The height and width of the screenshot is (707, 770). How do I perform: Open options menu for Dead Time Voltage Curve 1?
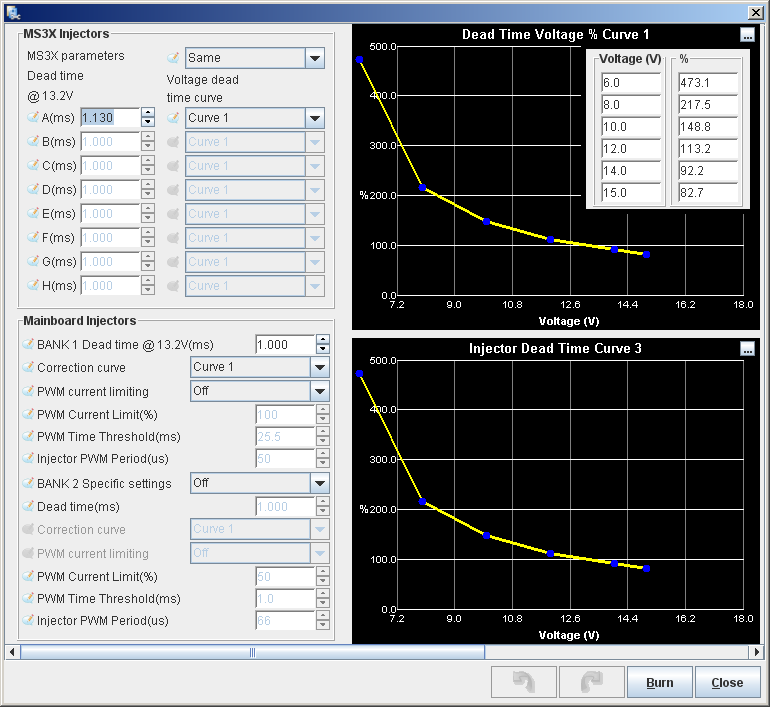(x=747, y=35)
